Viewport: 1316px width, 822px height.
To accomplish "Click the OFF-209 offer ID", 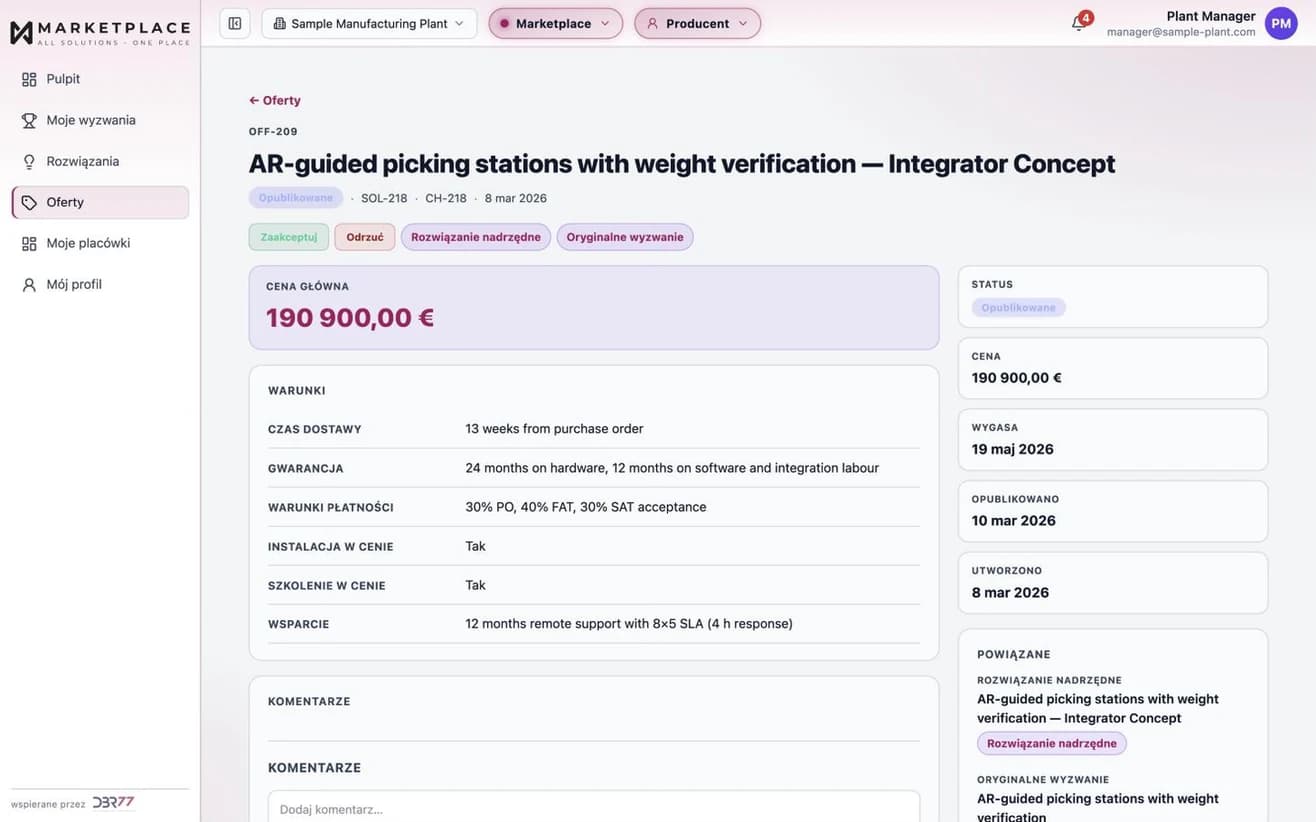I will click(273, 131).
